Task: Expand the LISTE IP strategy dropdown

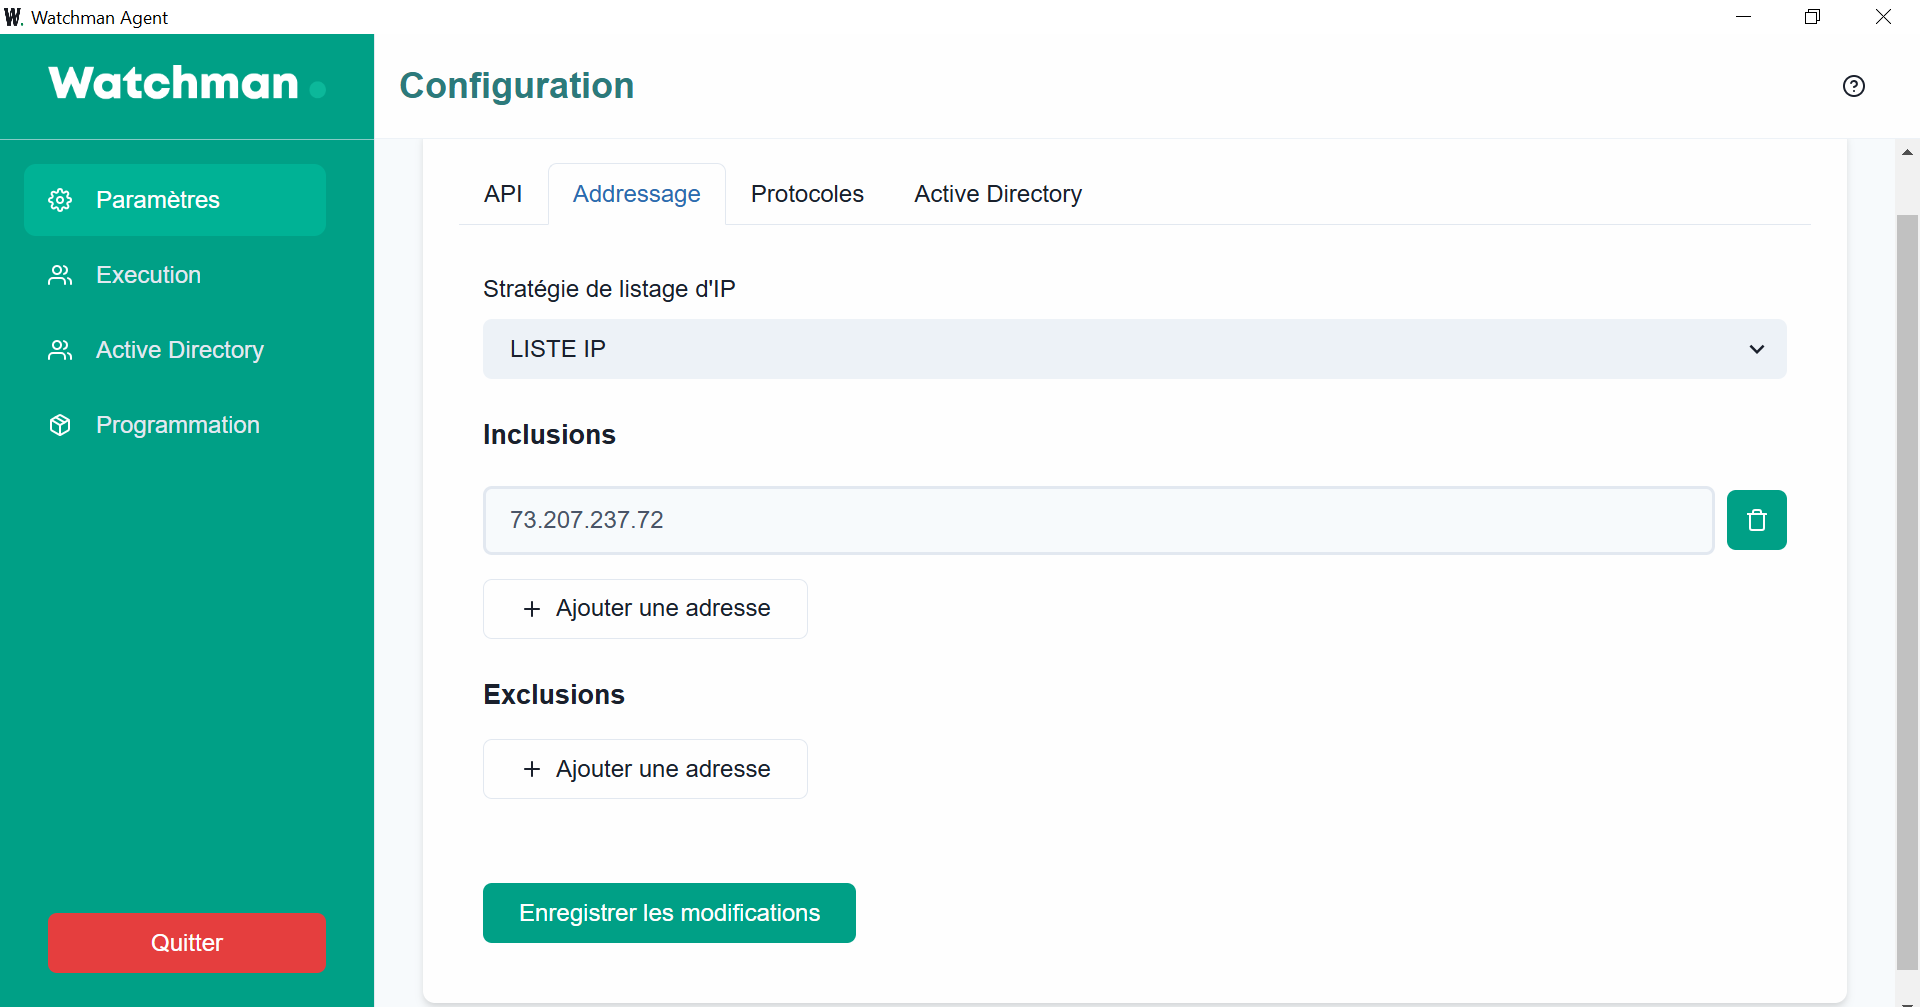Action: click(x=1135, y=349)
